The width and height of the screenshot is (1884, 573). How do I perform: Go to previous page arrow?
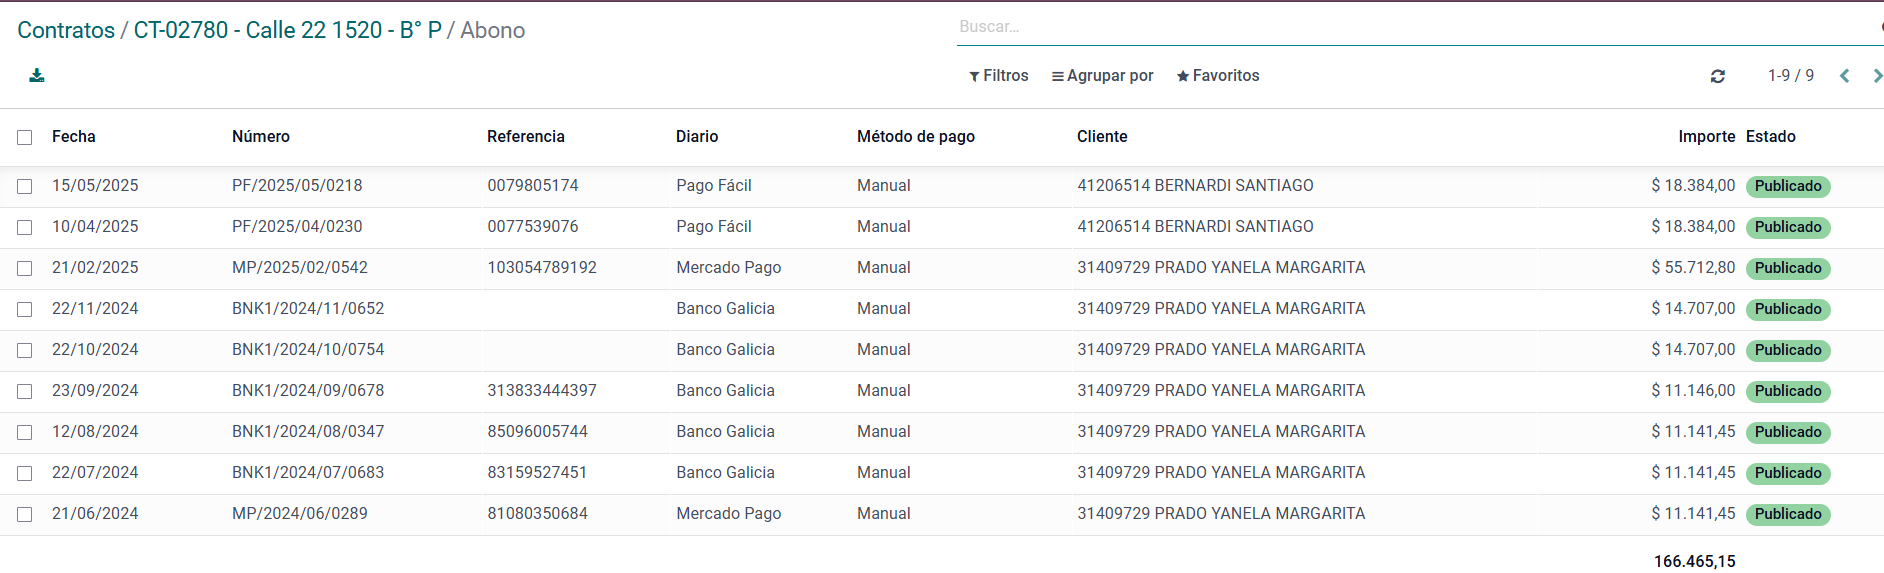coord(1844,76)
